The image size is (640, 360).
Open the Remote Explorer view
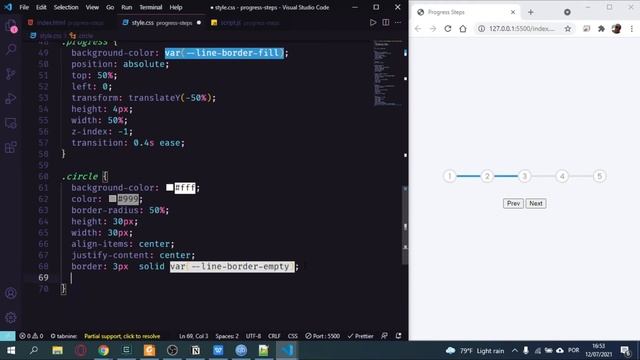[x=11, y=123]
